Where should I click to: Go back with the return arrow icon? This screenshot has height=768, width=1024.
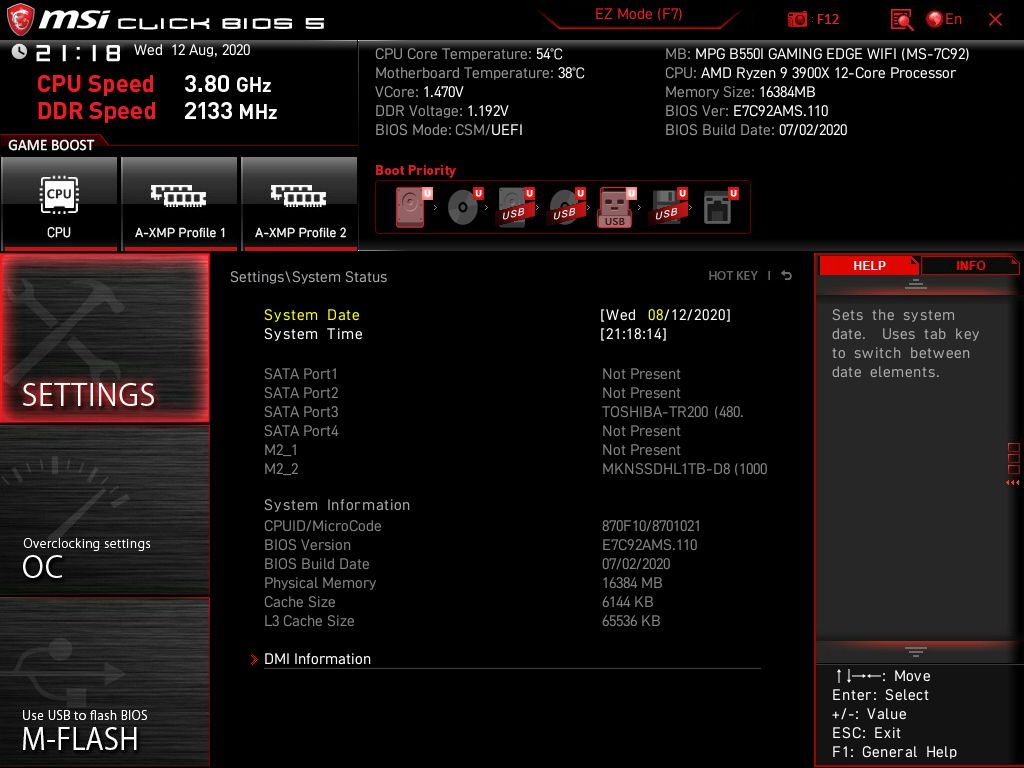(787, 276)
